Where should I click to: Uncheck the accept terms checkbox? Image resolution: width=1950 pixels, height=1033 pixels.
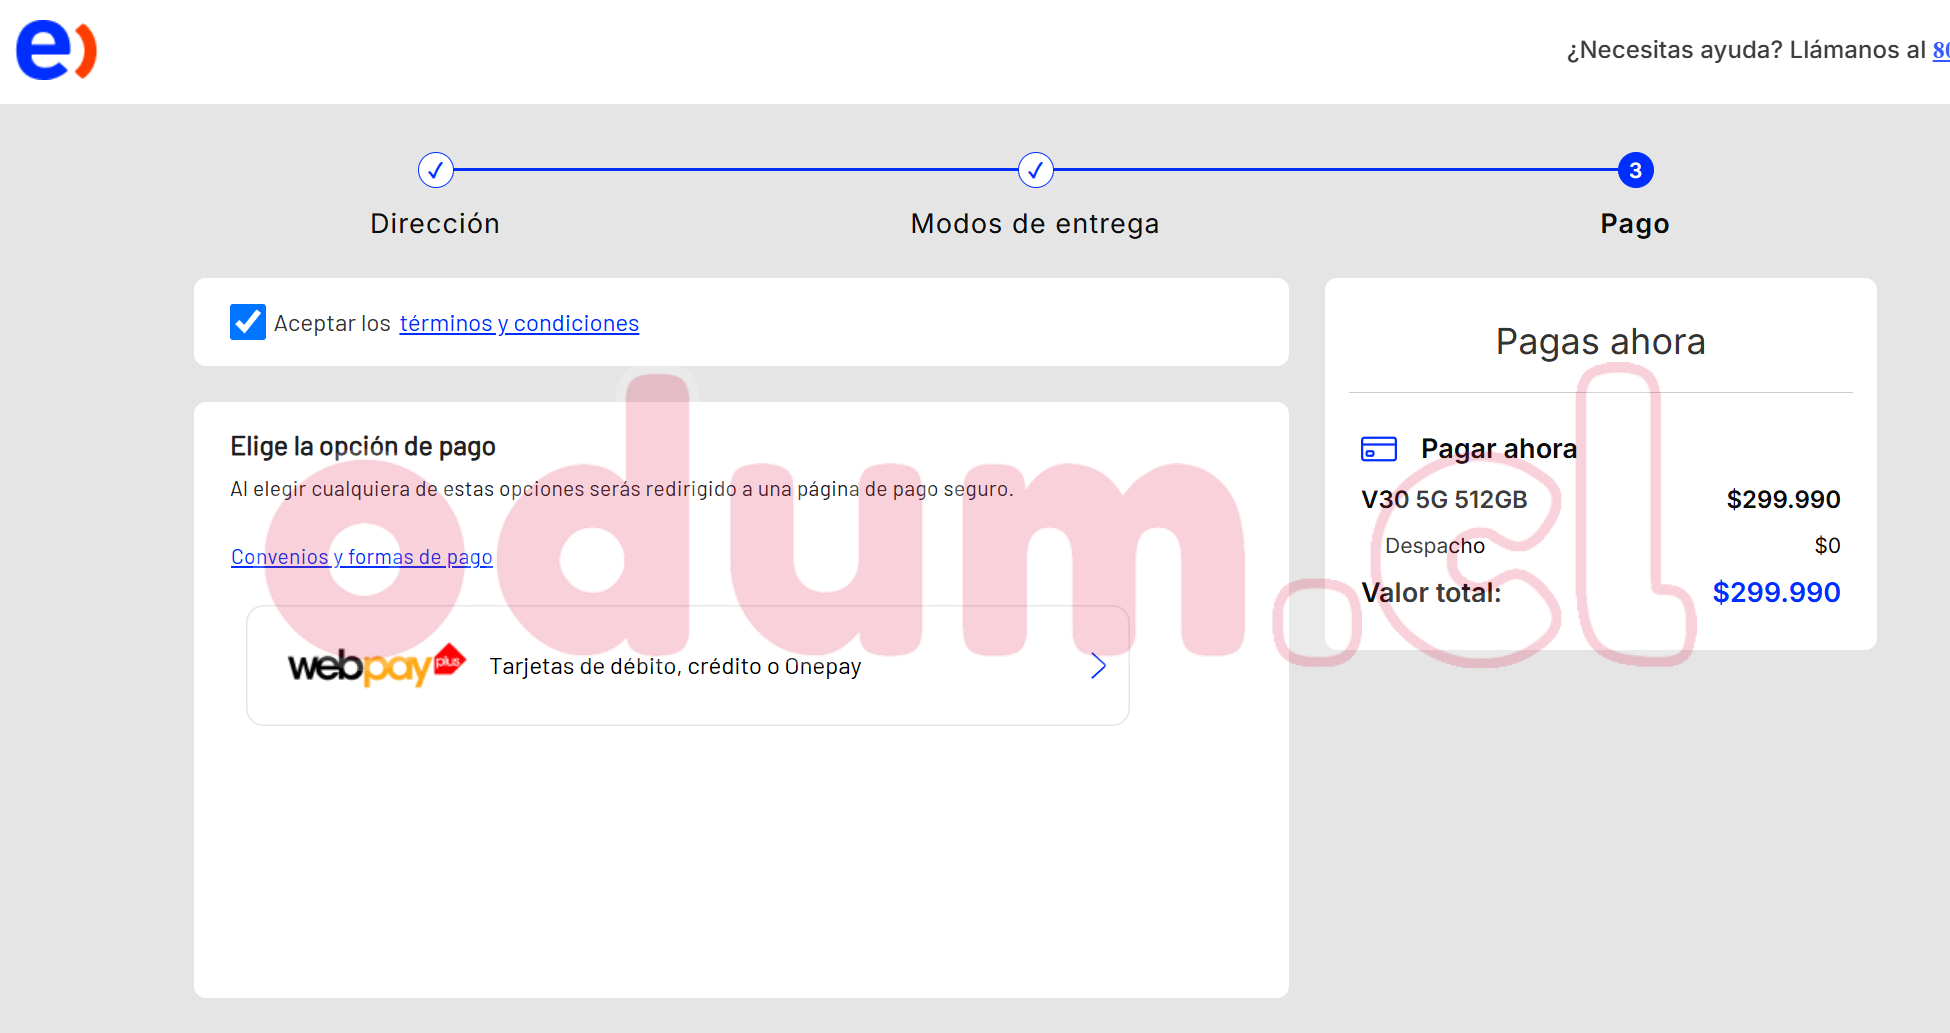pyautogui.click(x=247, y=322)
